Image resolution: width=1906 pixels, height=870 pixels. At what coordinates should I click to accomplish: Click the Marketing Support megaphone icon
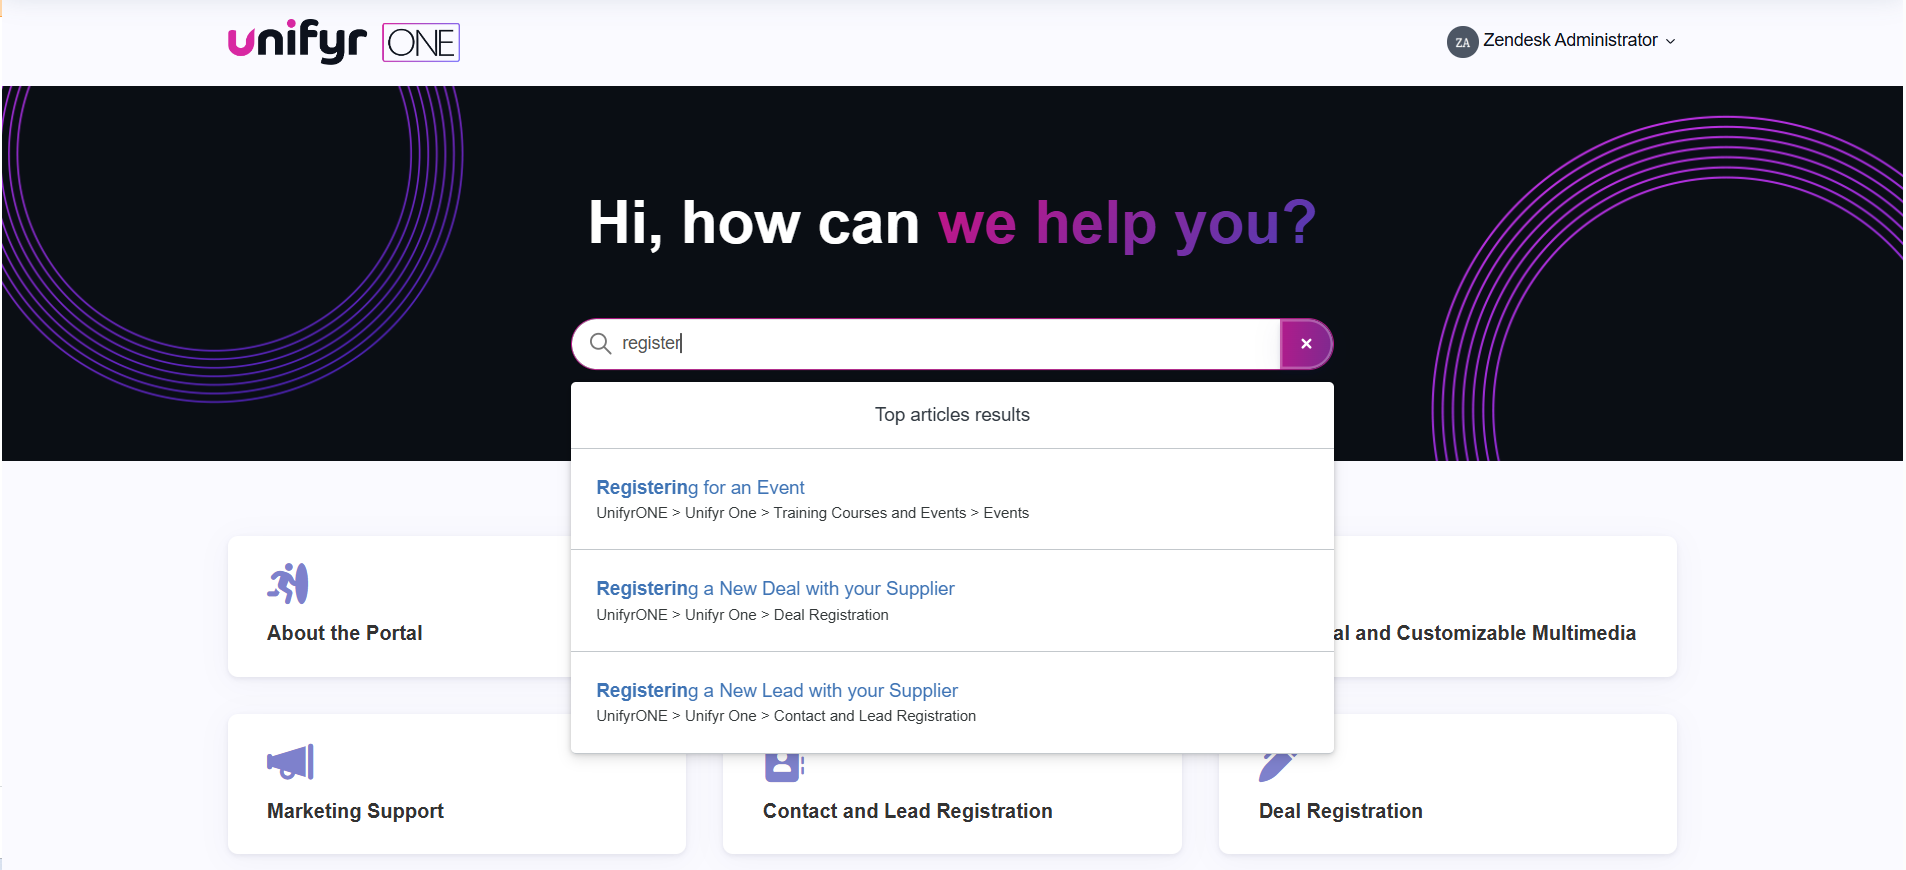(290, 763)
